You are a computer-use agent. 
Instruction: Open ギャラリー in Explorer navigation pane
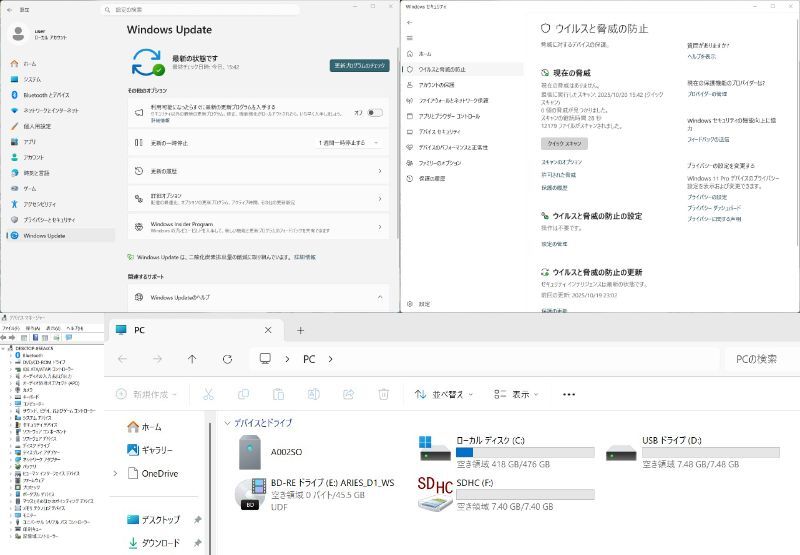(150, 450)
